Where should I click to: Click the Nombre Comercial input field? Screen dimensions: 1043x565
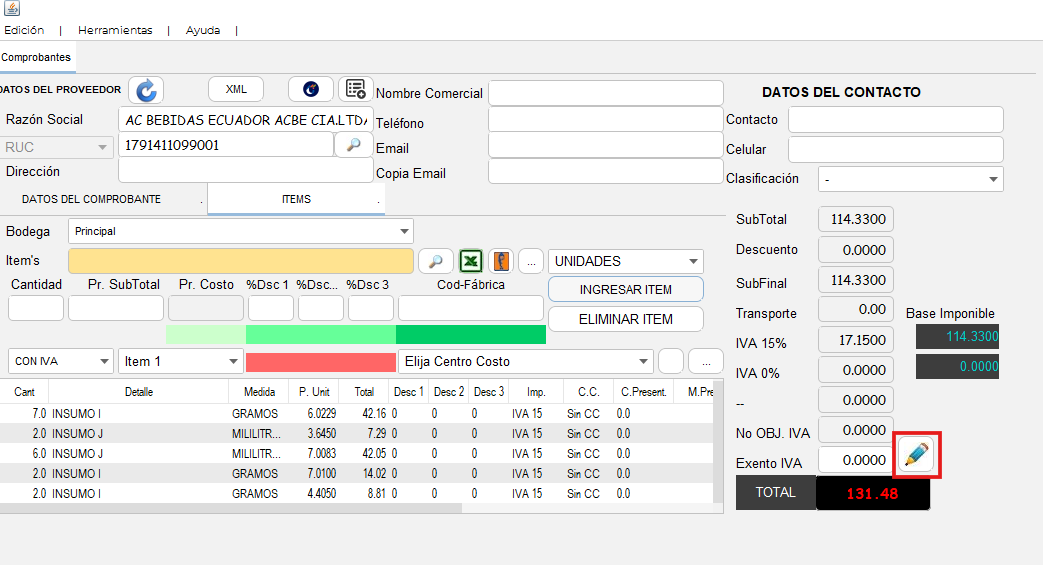[x=605, y=93]
